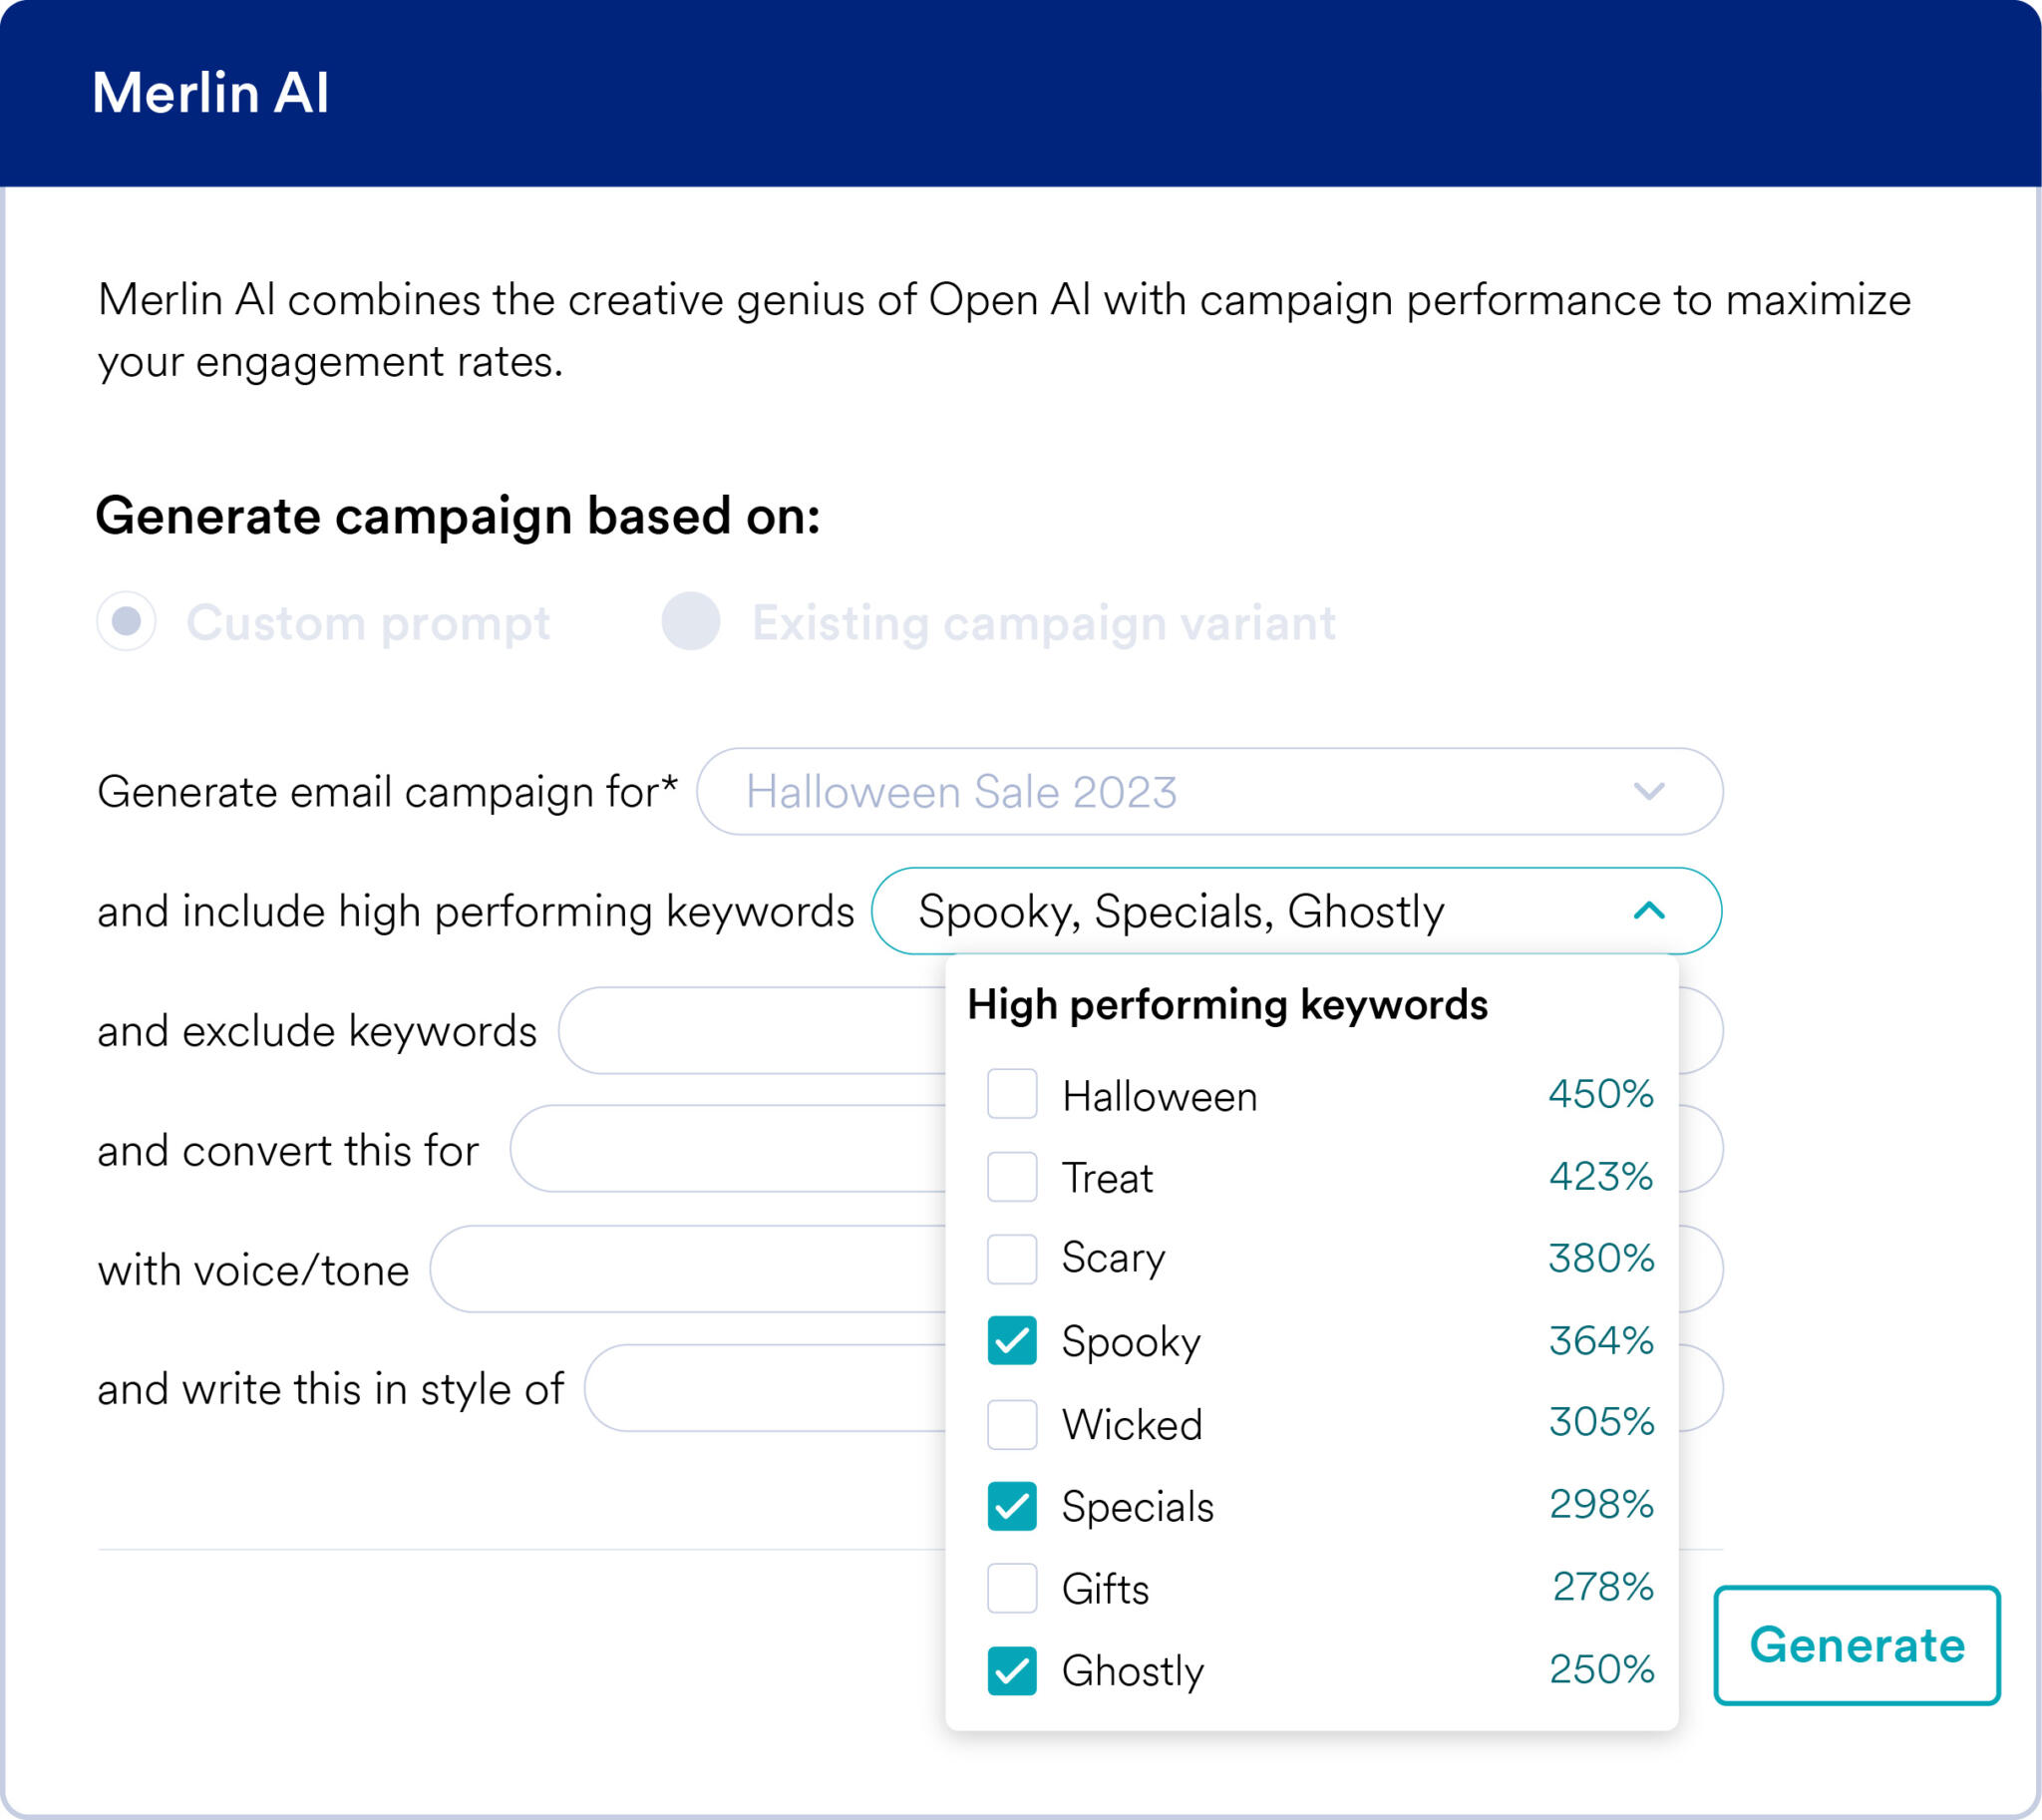
Task: Select the Custom prompt radio button
Action: [126, 622]
